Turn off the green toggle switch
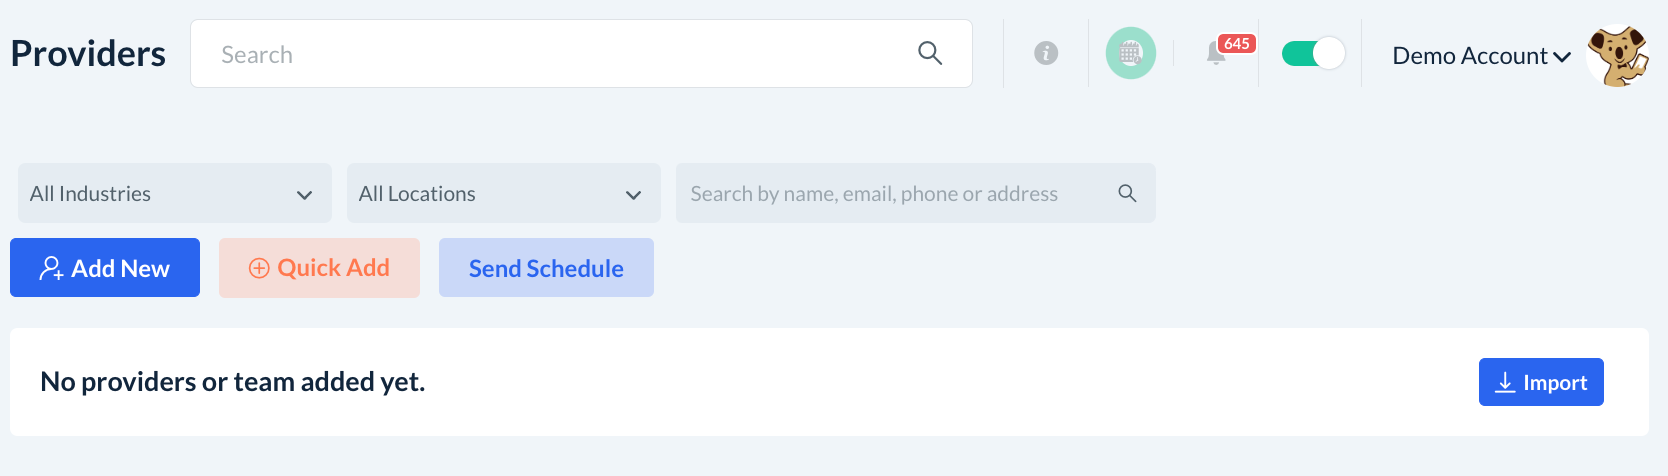 click(x=1313, y=53)
